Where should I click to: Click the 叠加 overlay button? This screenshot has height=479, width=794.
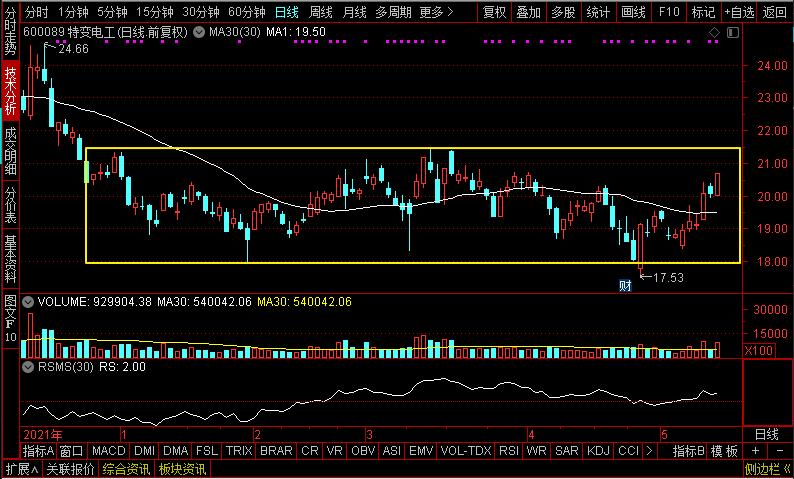point(529,12)
